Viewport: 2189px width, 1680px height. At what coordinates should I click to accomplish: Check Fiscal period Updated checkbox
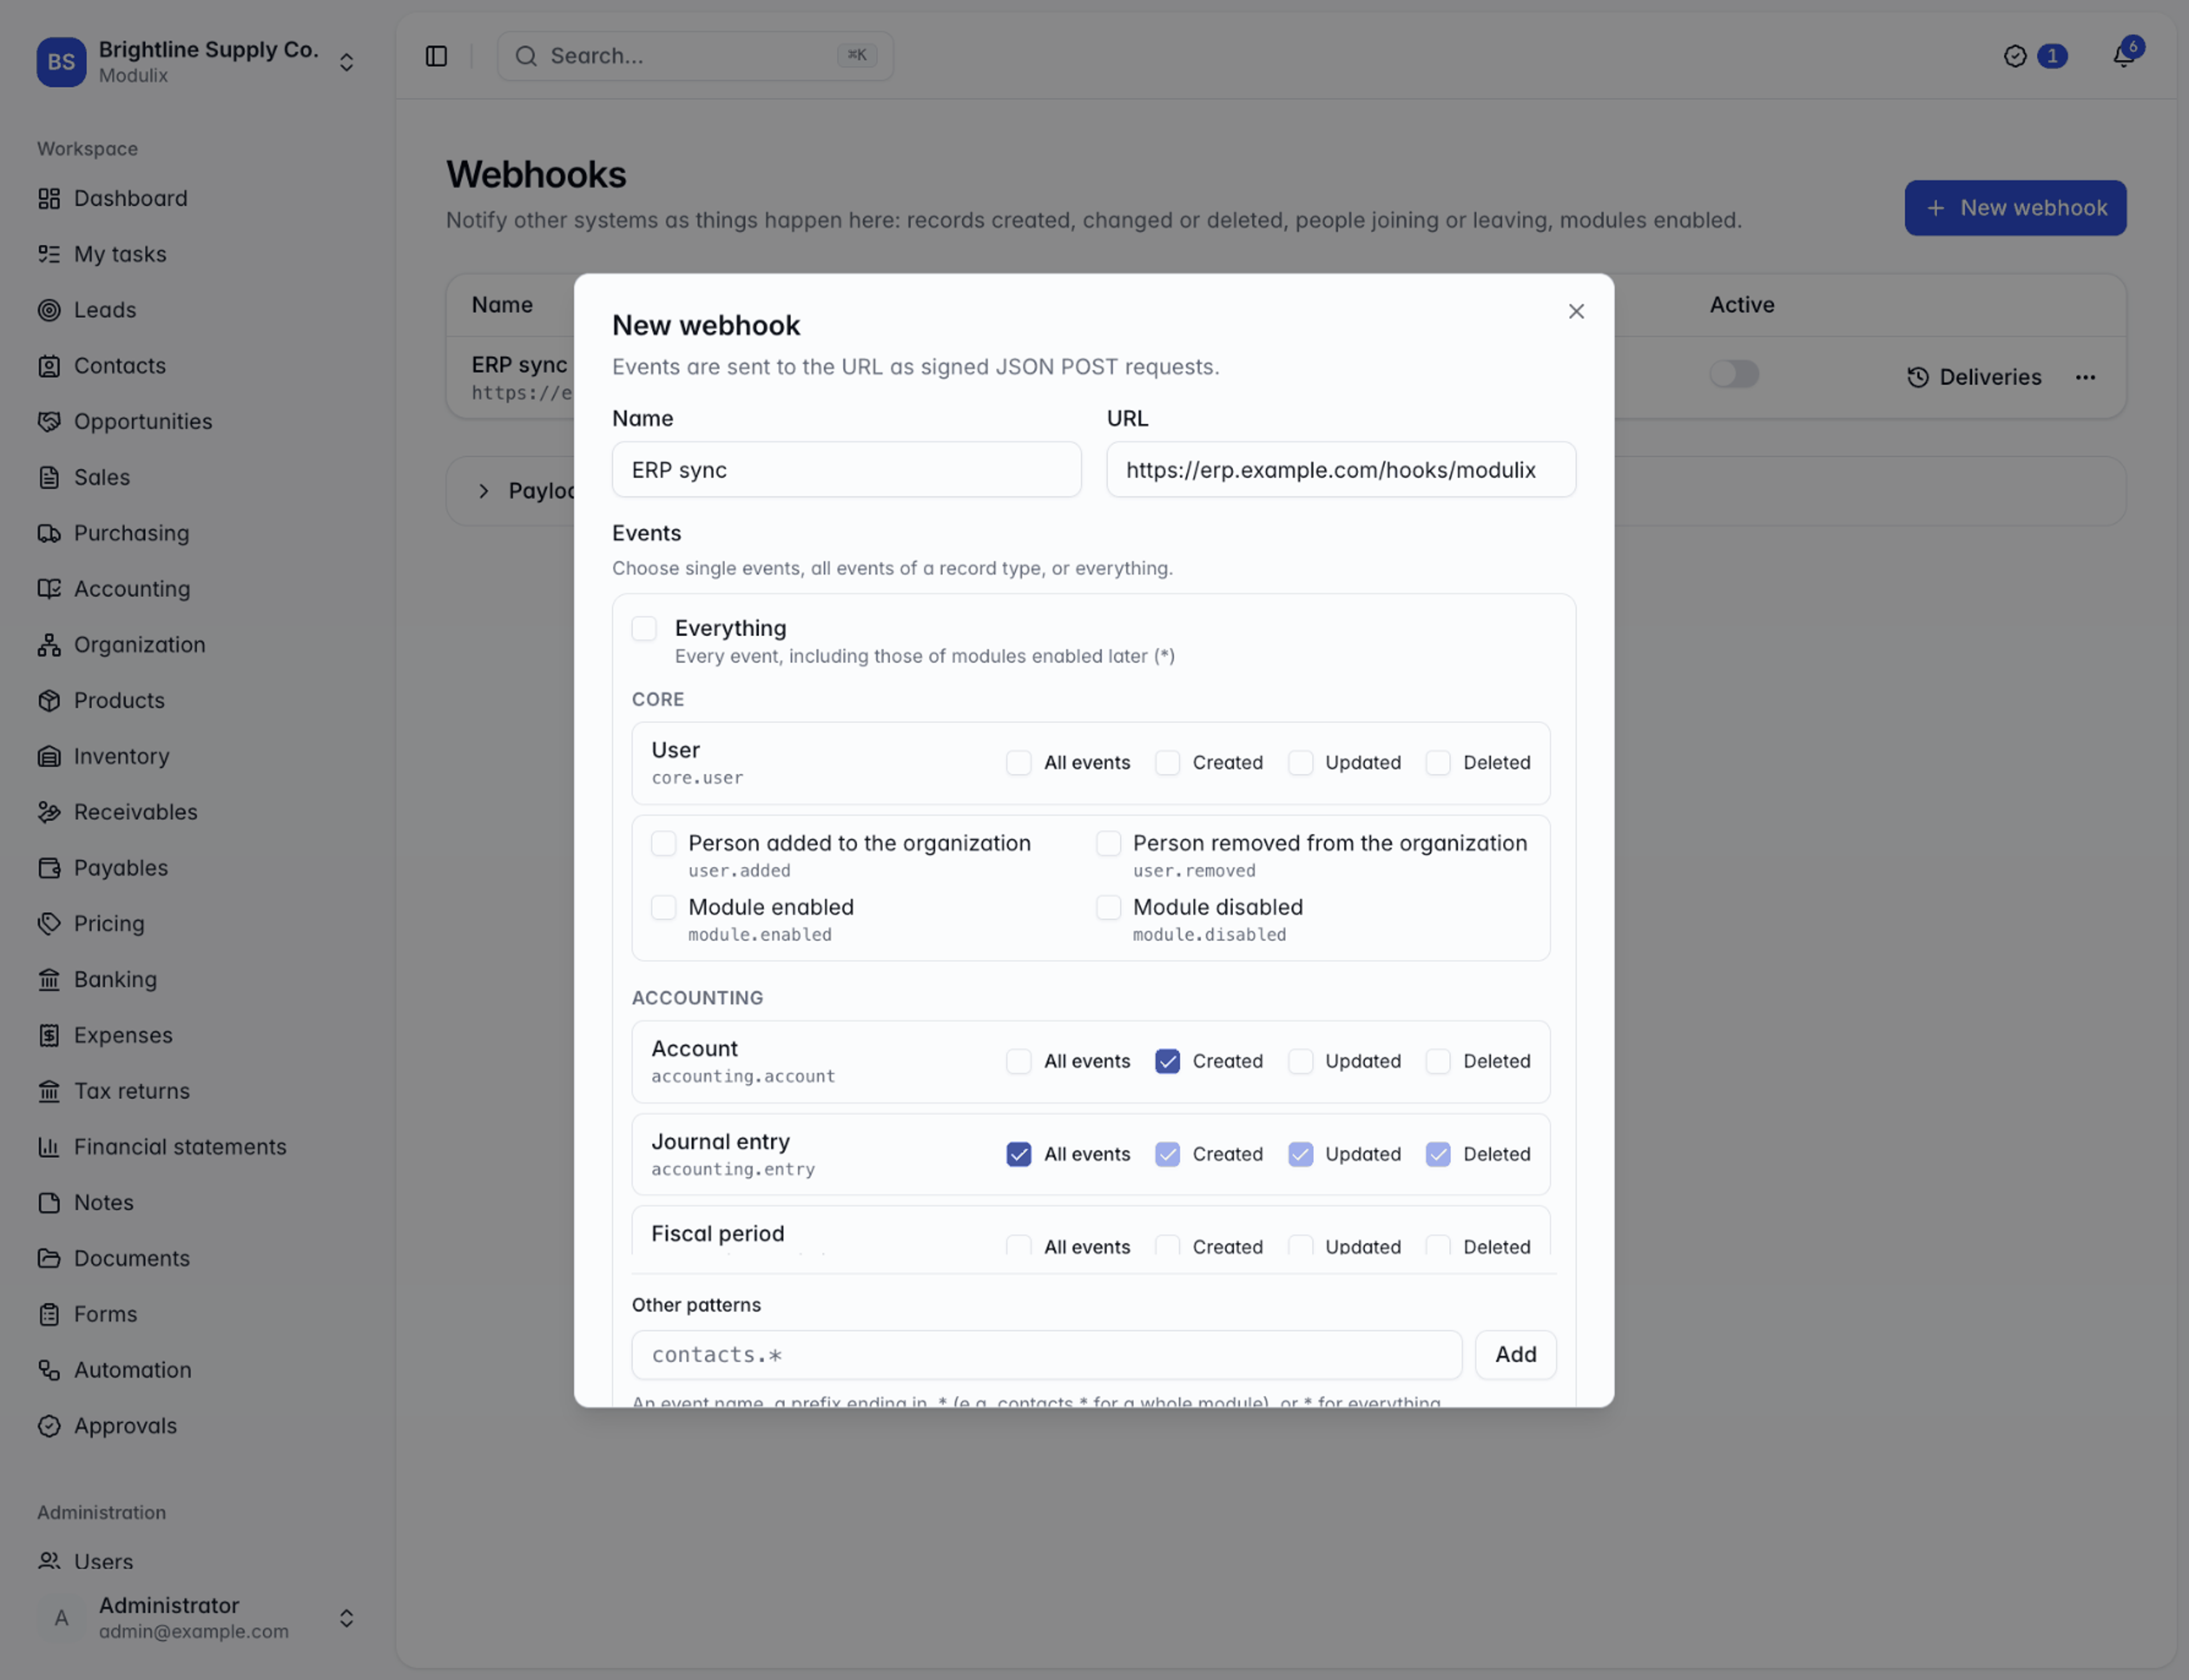click(1300, 1246)
